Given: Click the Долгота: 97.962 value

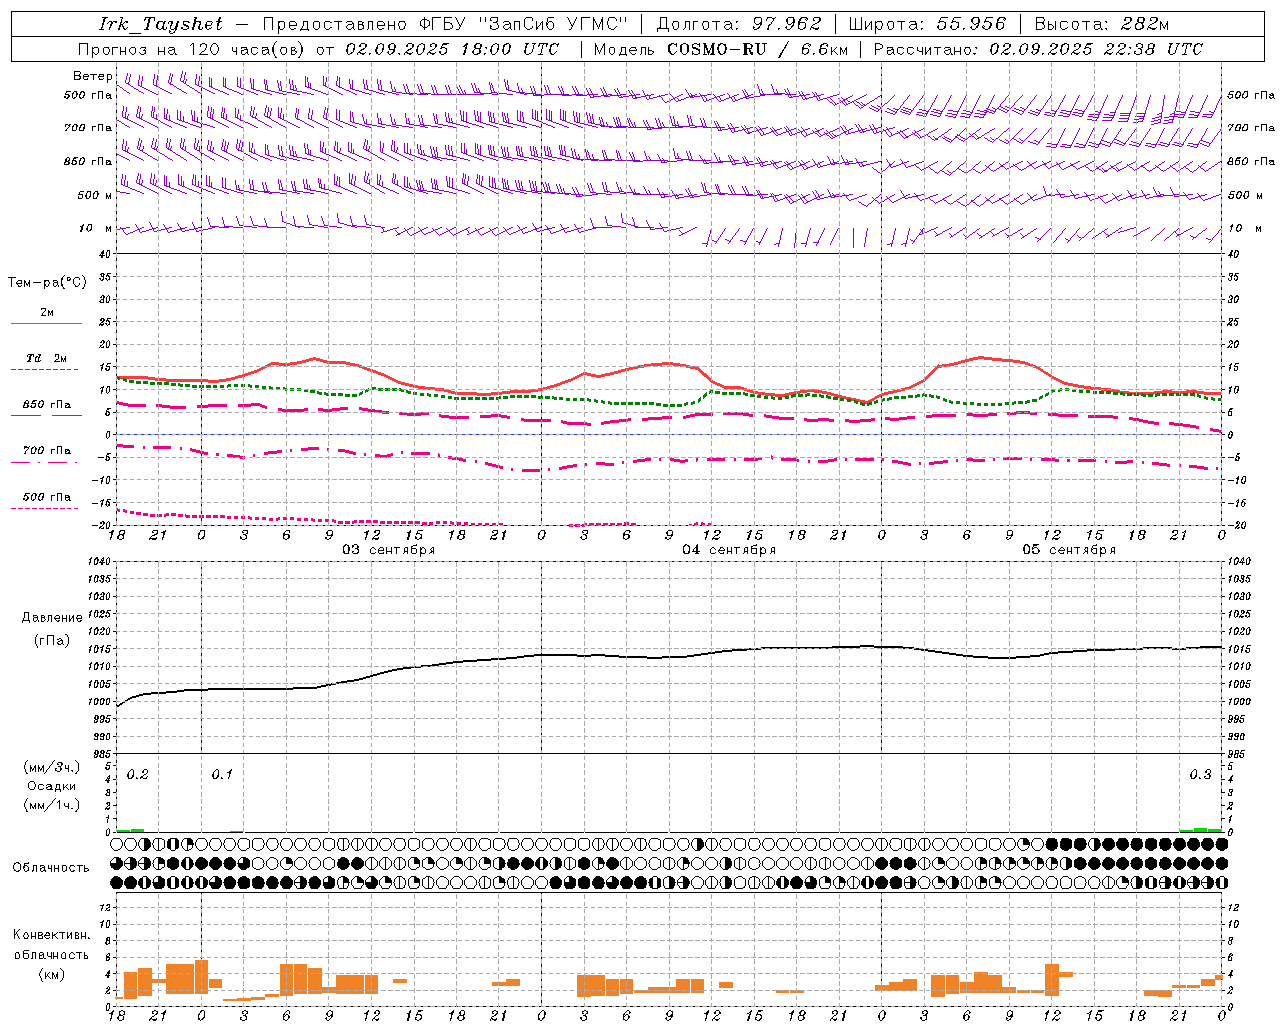Looking at the screenshot, I should (x=738, y=24).
